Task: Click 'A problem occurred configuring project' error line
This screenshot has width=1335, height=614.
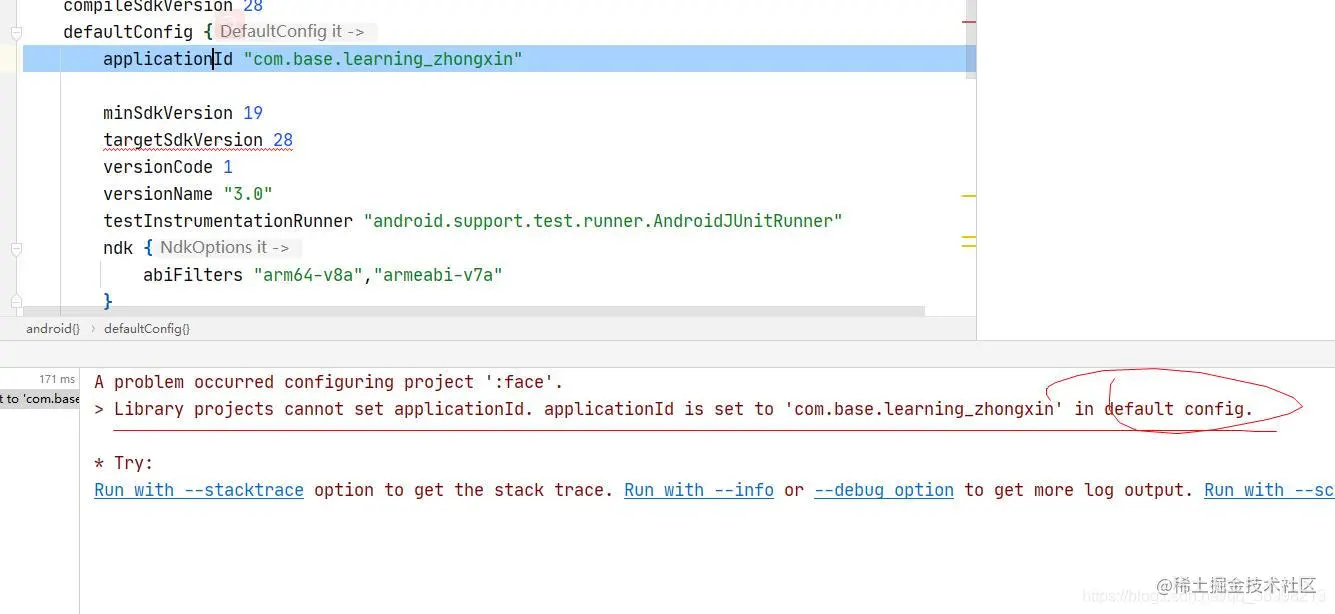Action: [329, 382]
